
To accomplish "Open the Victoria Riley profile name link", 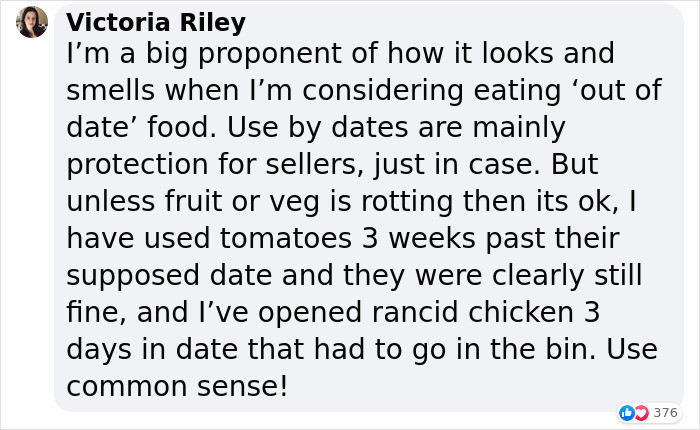I will pyautogui.click(x=156, y=23).
